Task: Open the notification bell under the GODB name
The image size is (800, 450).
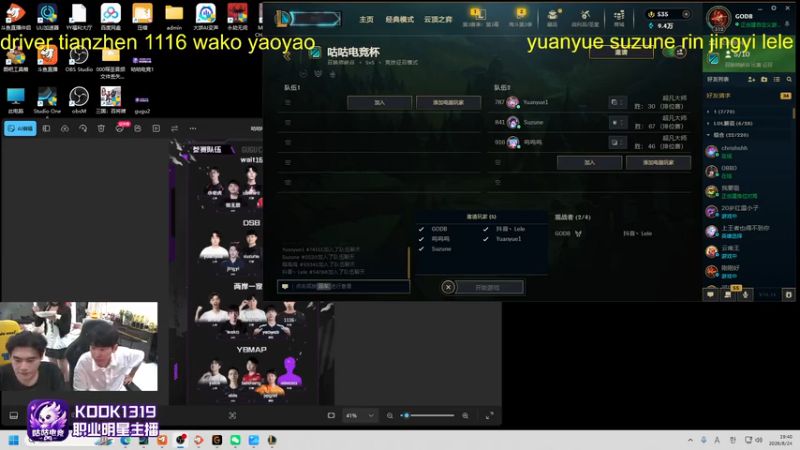Action: pos(787,24)
